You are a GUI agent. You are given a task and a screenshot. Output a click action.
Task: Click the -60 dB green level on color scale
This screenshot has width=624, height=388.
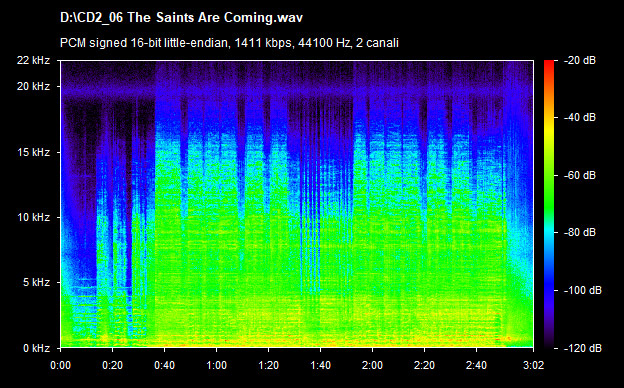click(549, 175)
